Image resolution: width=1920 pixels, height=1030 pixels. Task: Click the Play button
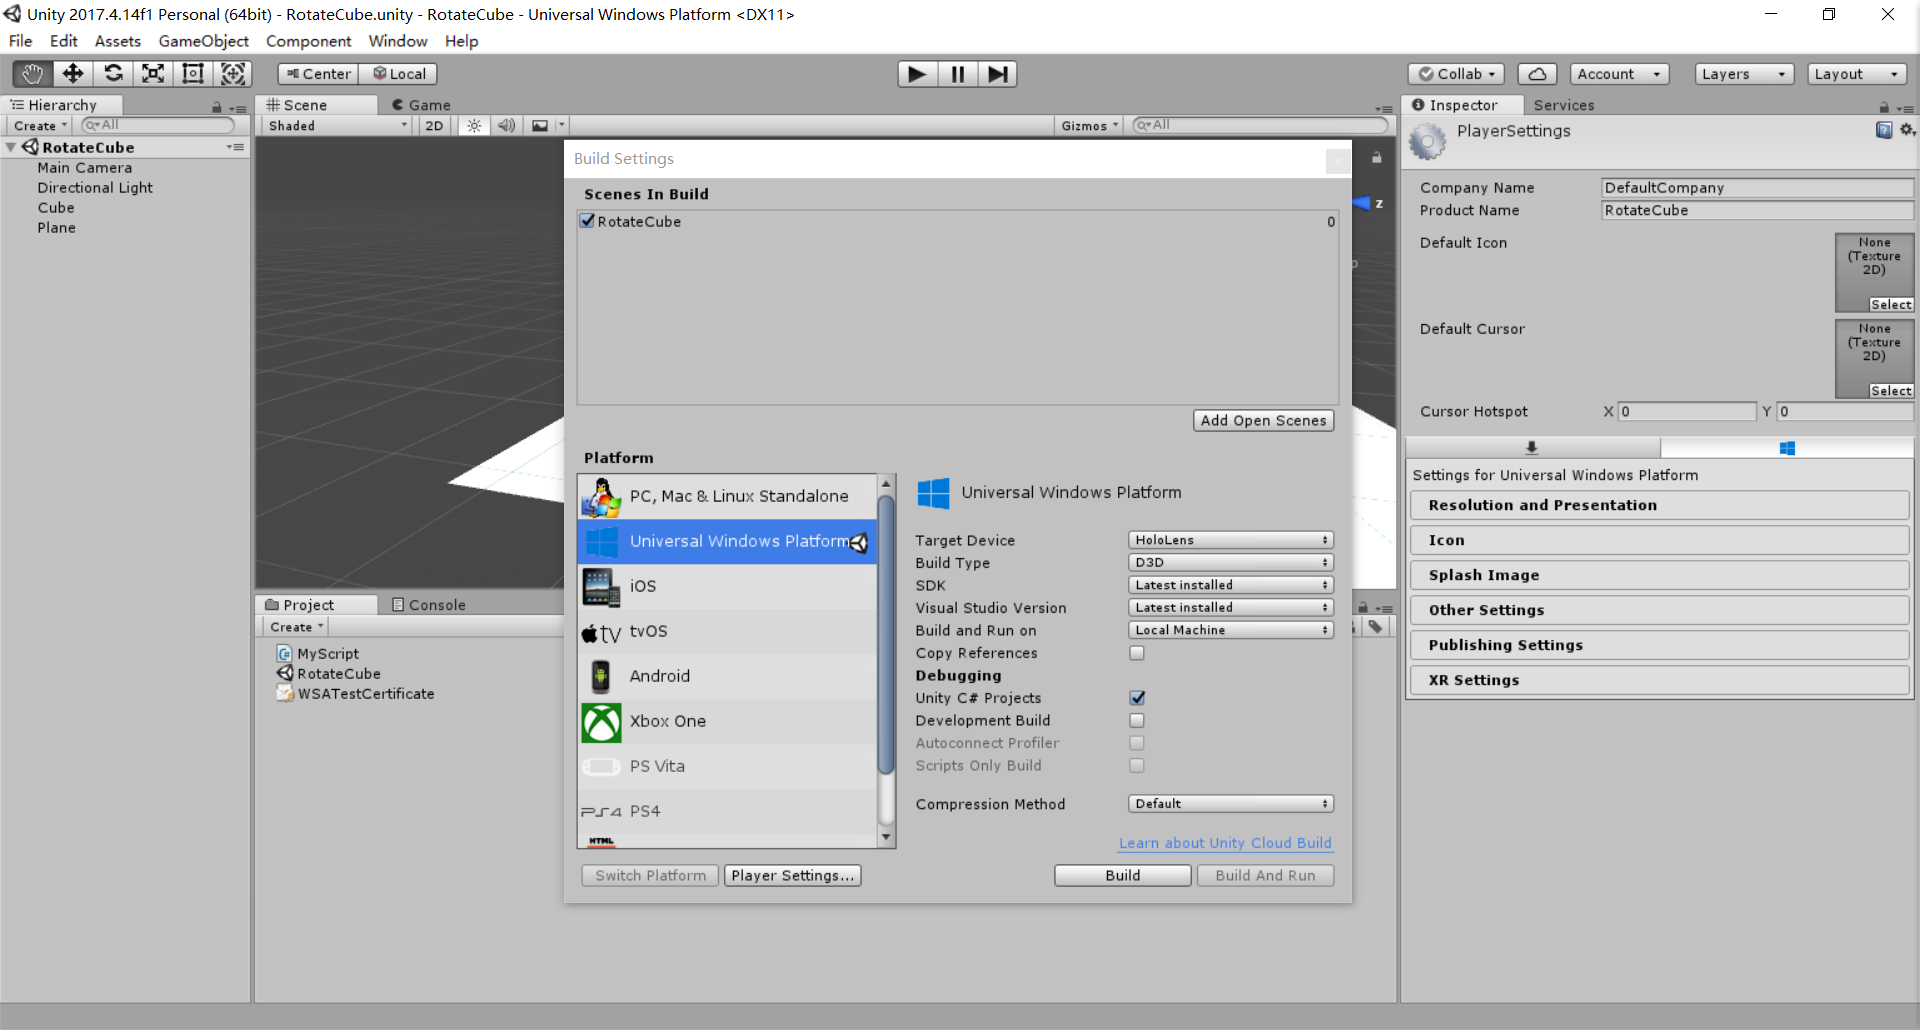tap(917, 74)
